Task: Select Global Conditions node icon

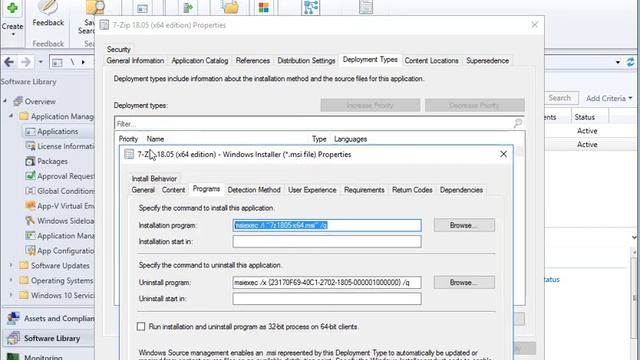Action: (x=30, y=191)
